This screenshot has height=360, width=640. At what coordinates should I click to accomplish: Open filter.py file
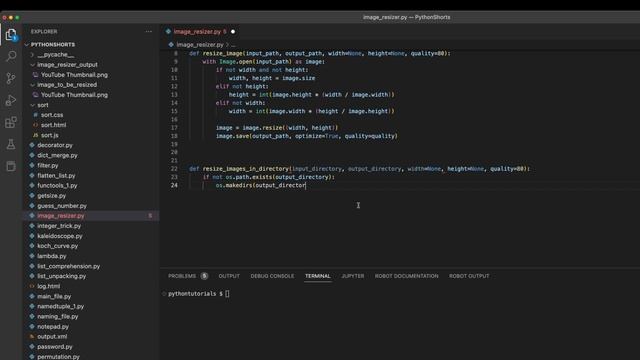(x=48, y=165)
